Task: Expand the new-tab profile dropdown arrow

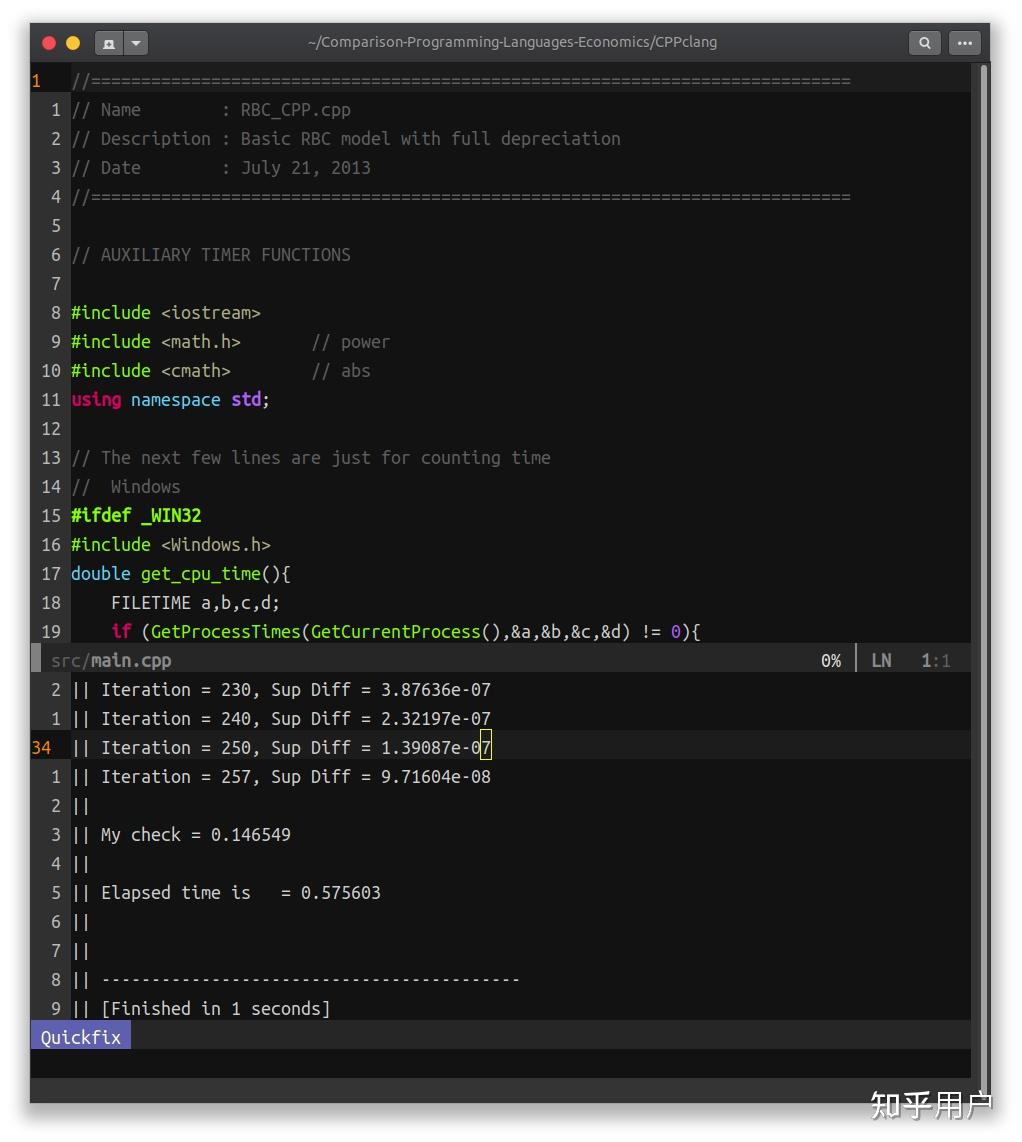Action: (135, 42)
